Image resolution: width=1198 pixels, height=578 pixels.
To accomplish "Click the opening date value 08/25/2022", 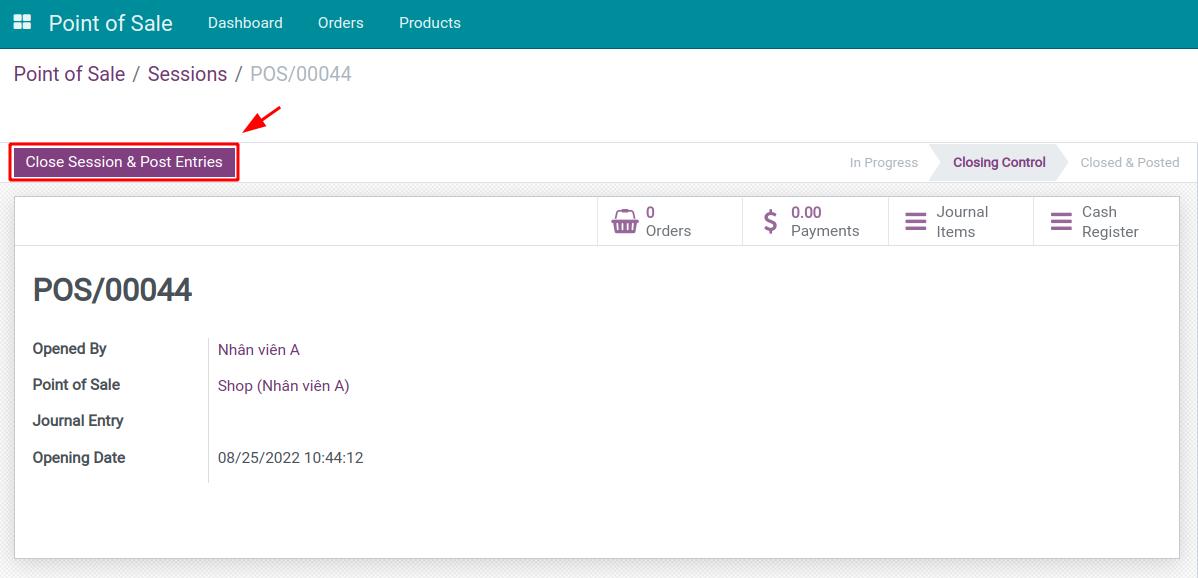I will coord(290,458).
